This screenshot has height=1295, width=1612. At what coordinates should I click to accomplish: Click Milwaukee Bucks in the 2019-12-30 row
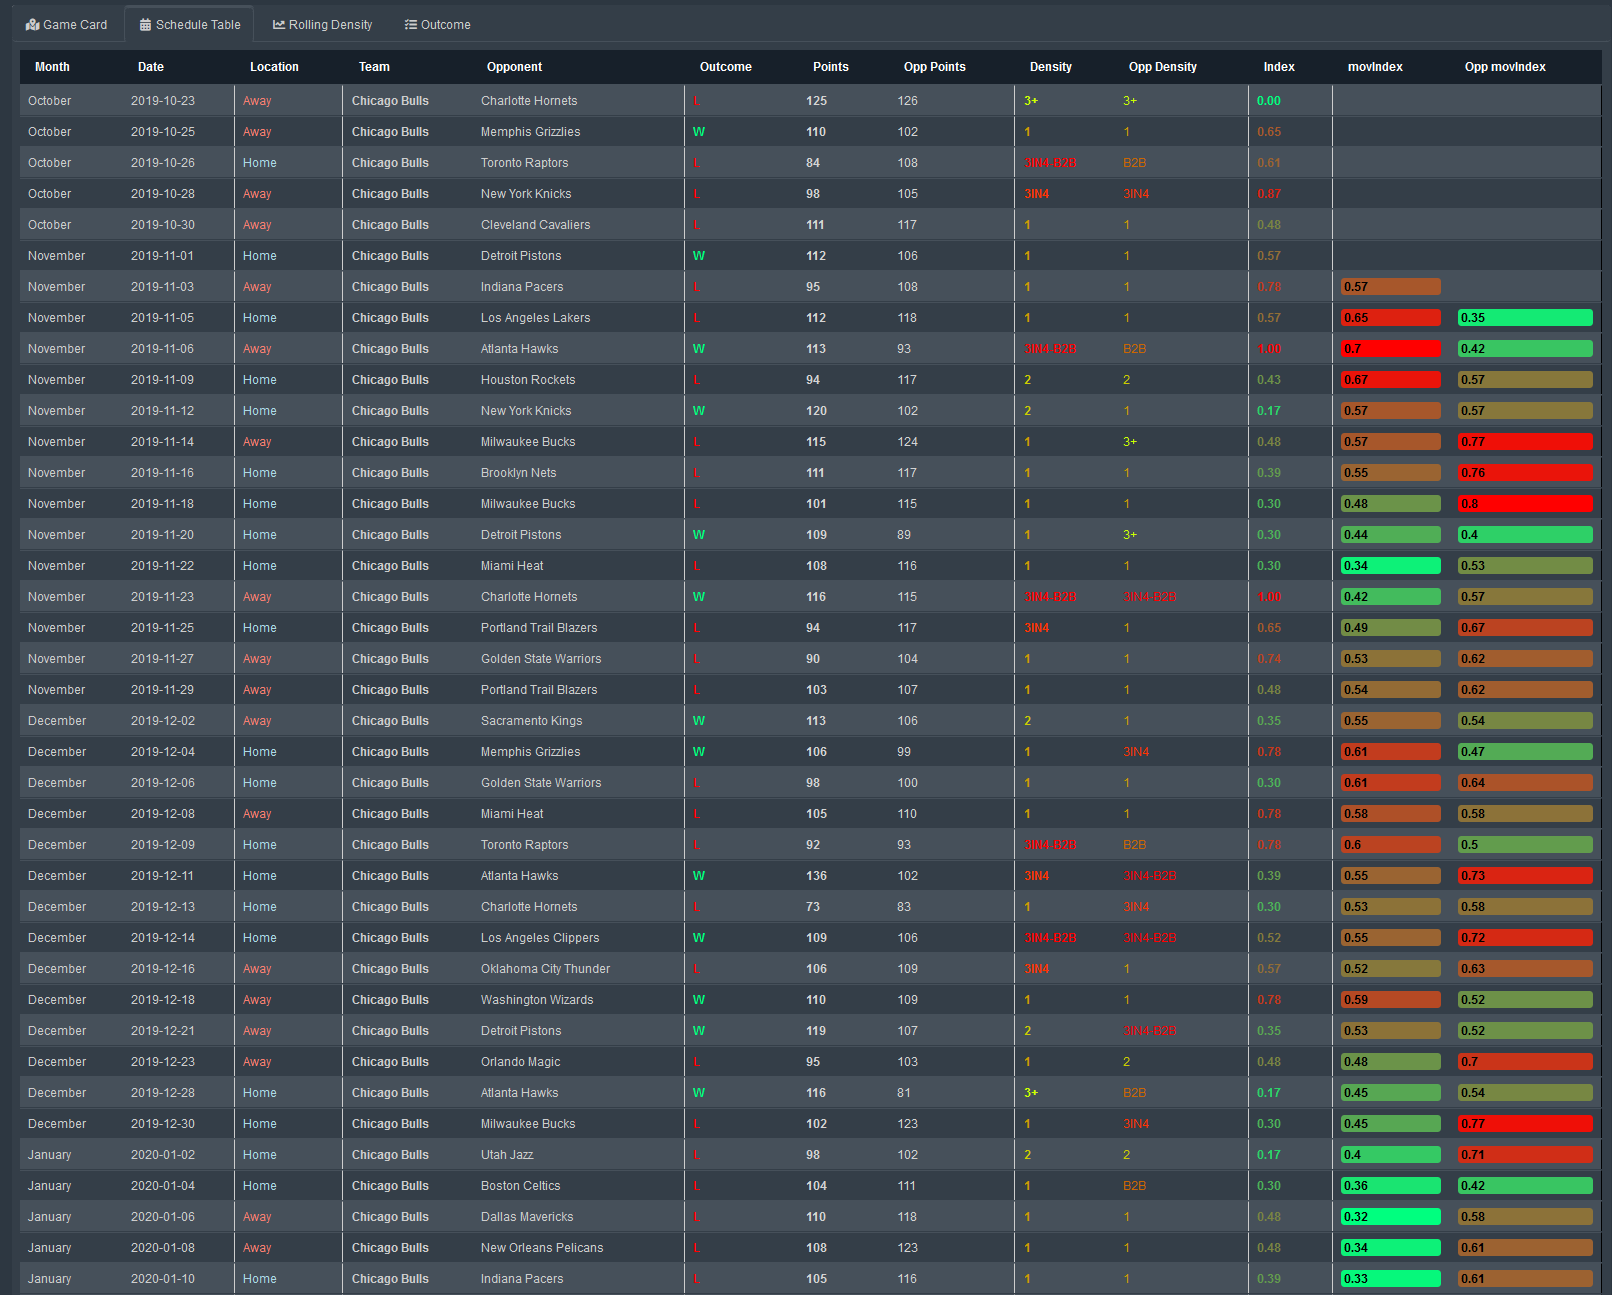(x=528, y=1124)
